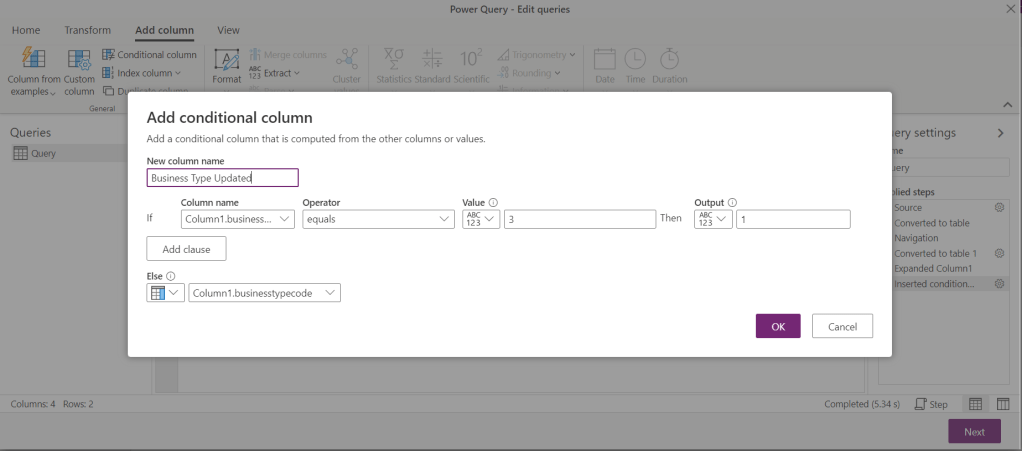This screenshot has height=451, width=1022.
Task: Click the New column name text field
Action: pos(222,178)
